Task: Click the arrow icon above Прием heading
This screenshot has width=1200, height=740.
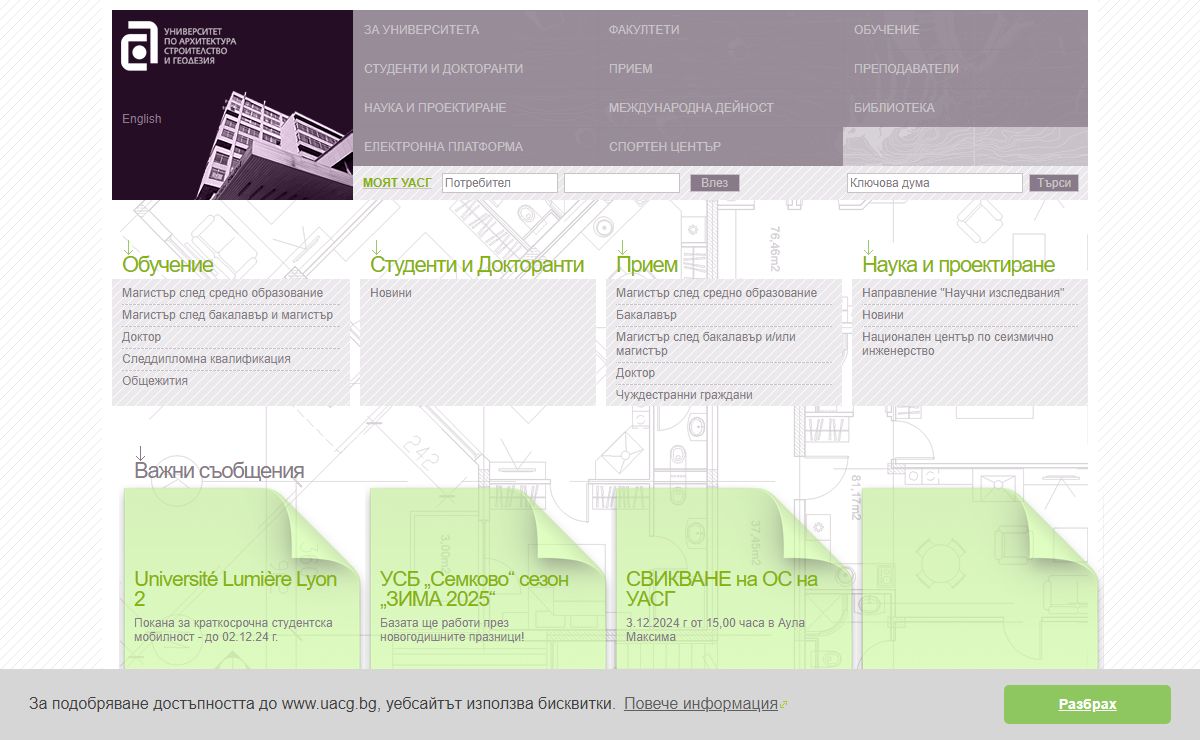Action: 622,247
